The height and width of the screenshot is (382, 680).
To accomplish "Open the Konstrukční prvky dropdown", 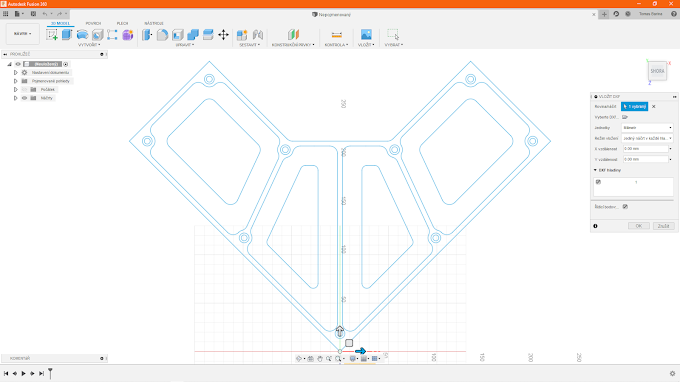I will [x=293, y=45].
